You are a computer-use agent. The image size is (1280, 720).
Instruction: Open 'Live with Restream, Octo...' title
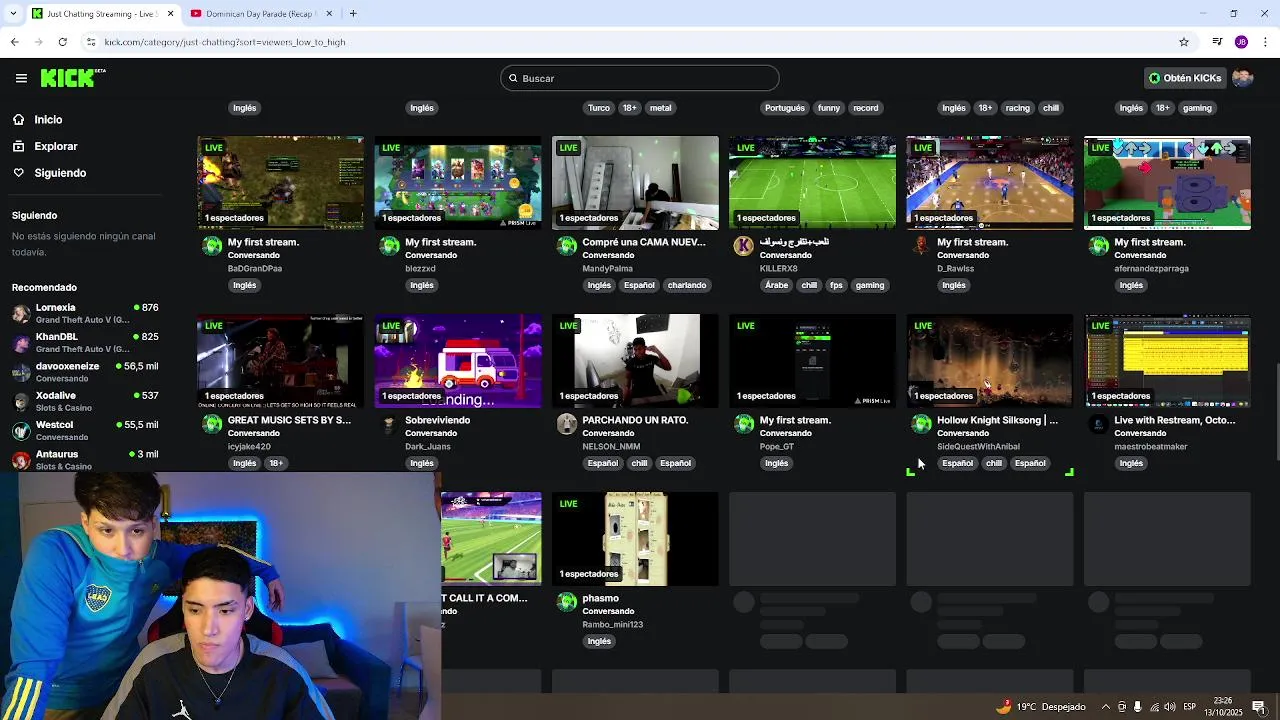click(1174, 420)
